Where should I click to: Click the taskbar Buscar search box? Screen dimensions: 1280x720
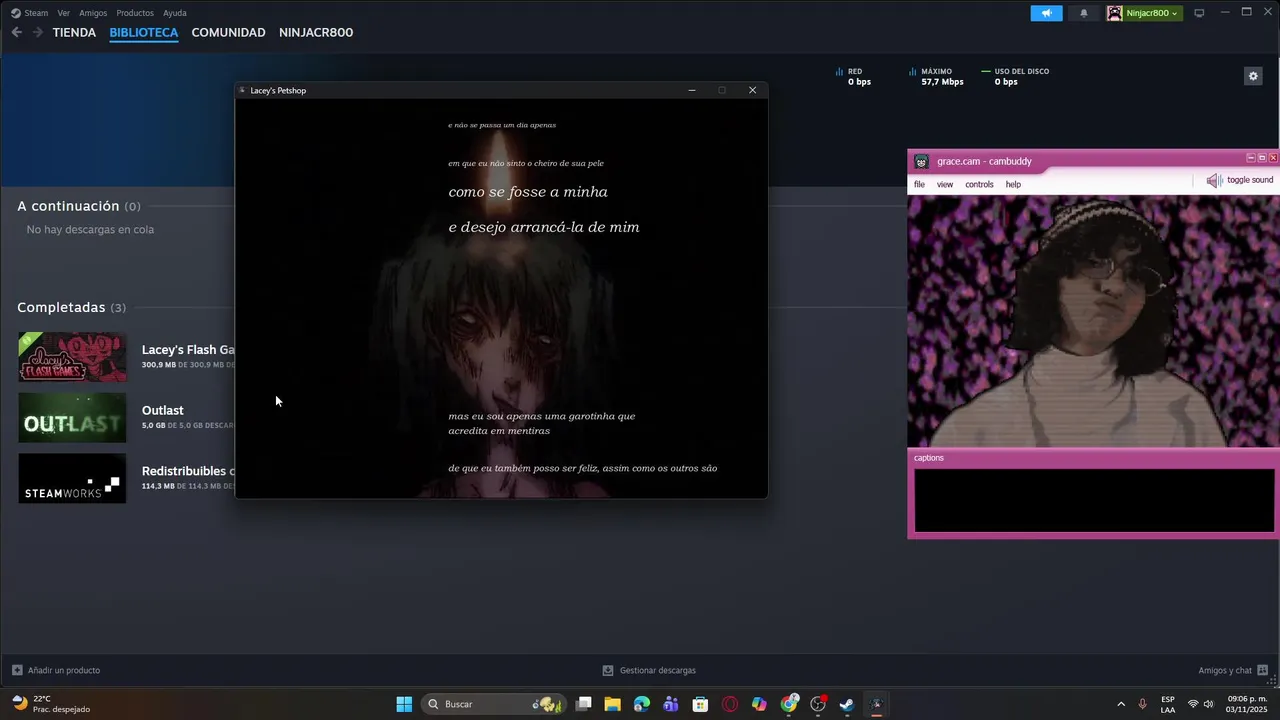(x=495, y=704)
